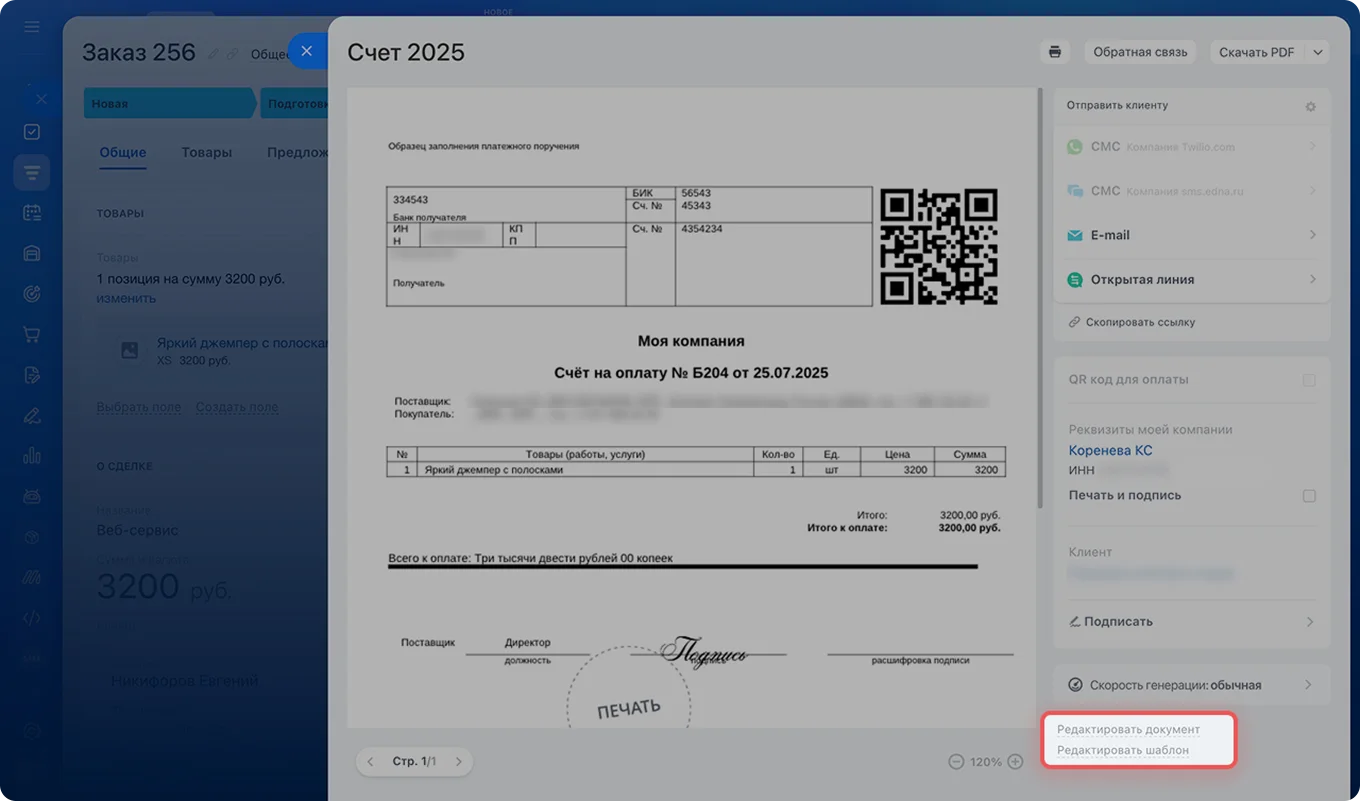The image size is (1360, 801).
Task: Click Обратная связь button
Action: [x=1140, y=52]
